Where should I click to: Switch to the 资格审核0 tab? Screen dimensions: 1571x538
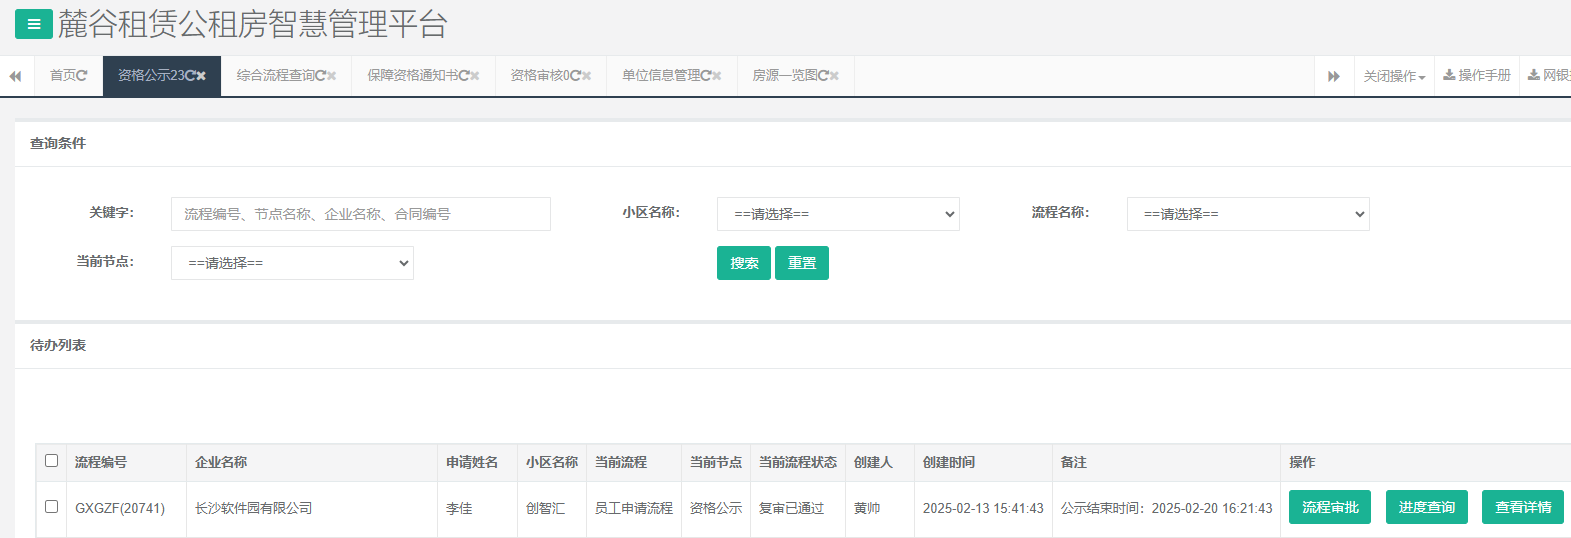[x=539, y=76]
